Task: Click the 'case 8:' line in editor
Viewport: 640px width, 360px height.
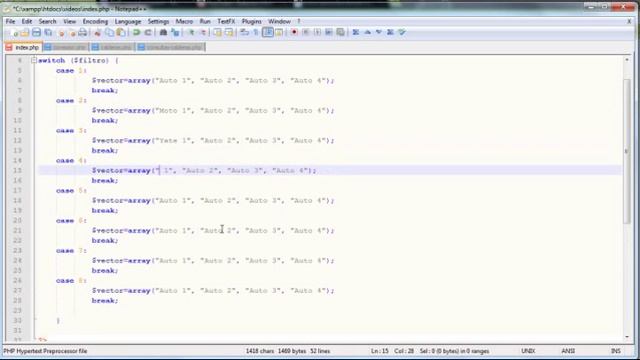Action: pyautogui.click(x=71, y=281)
